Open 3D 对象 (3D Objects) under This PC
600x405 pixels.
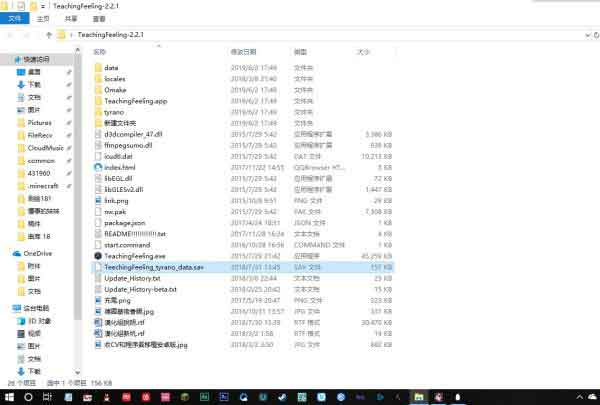39,321
